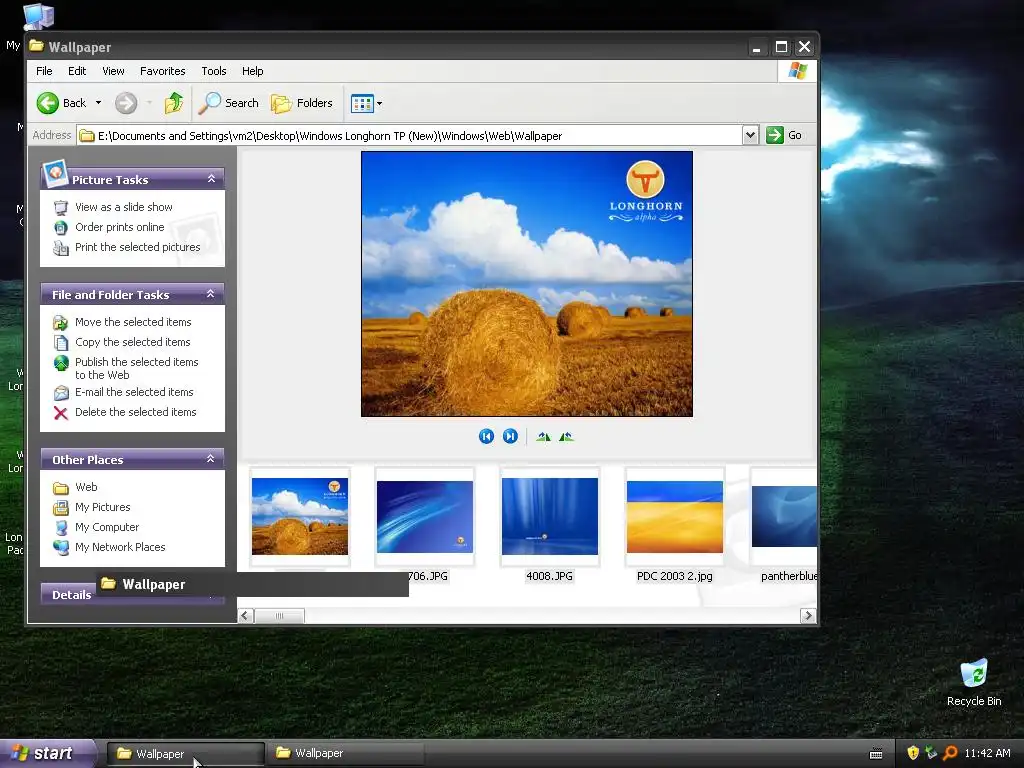Switch to second Wallpaper taskbar button
Screen dimensions: 1024x768
coord(345,753)
